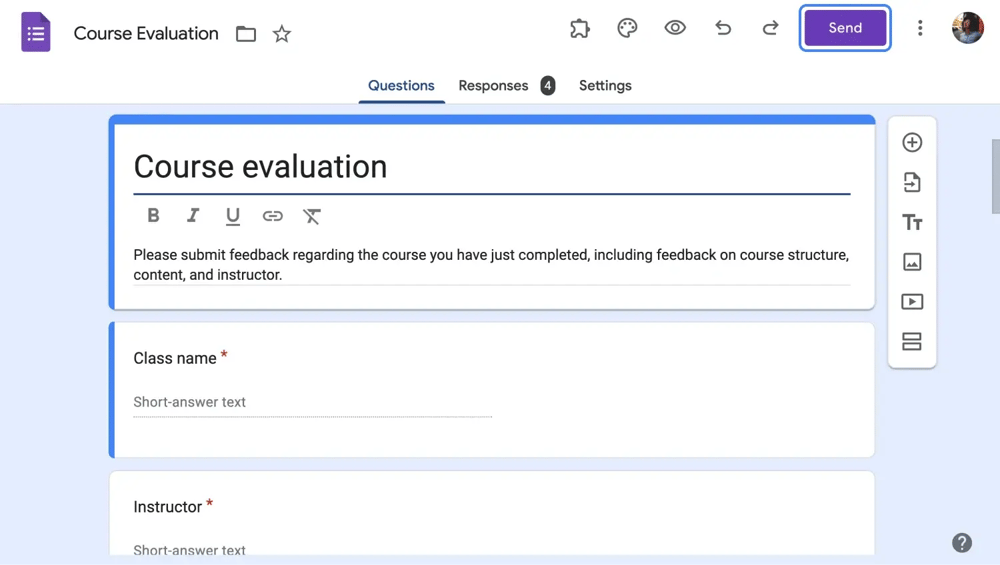Open the add-ons puzzle icon
Screen dimensions: 1000x565
pyautogui.click(x=580, y=28)
